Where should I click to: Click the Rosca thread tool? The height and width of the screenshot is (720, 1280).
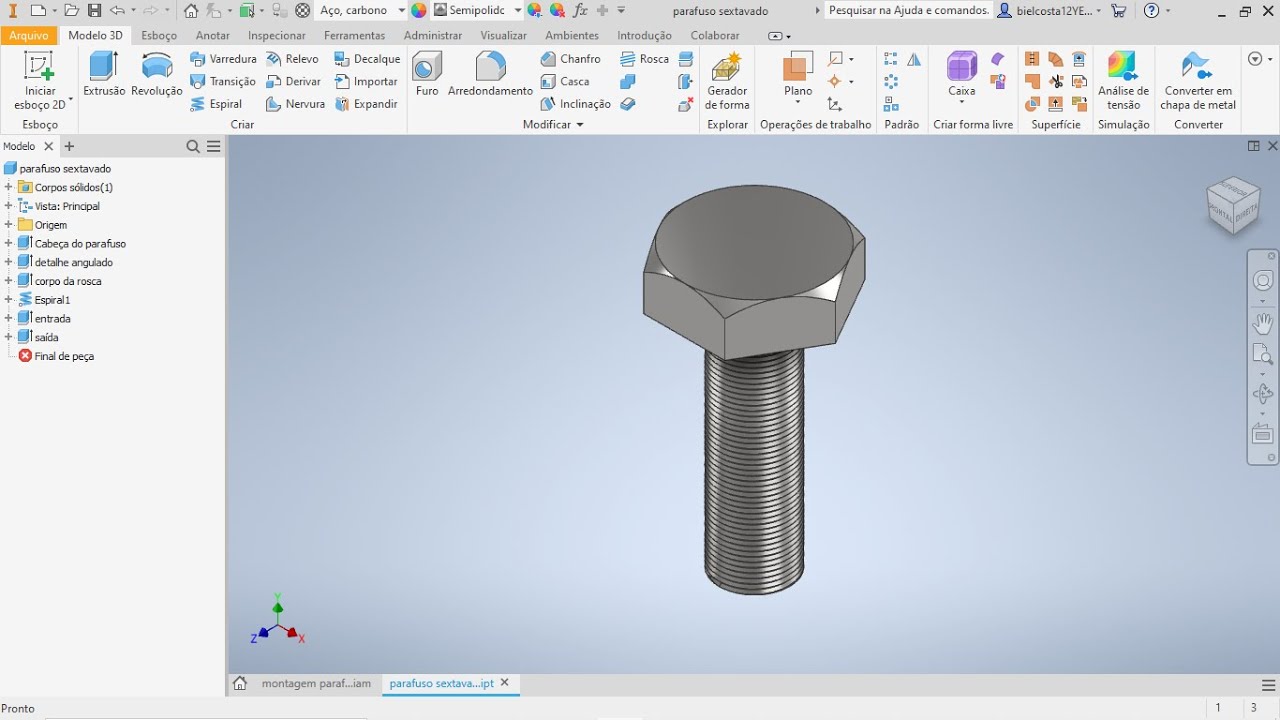(x=644, y=59)
